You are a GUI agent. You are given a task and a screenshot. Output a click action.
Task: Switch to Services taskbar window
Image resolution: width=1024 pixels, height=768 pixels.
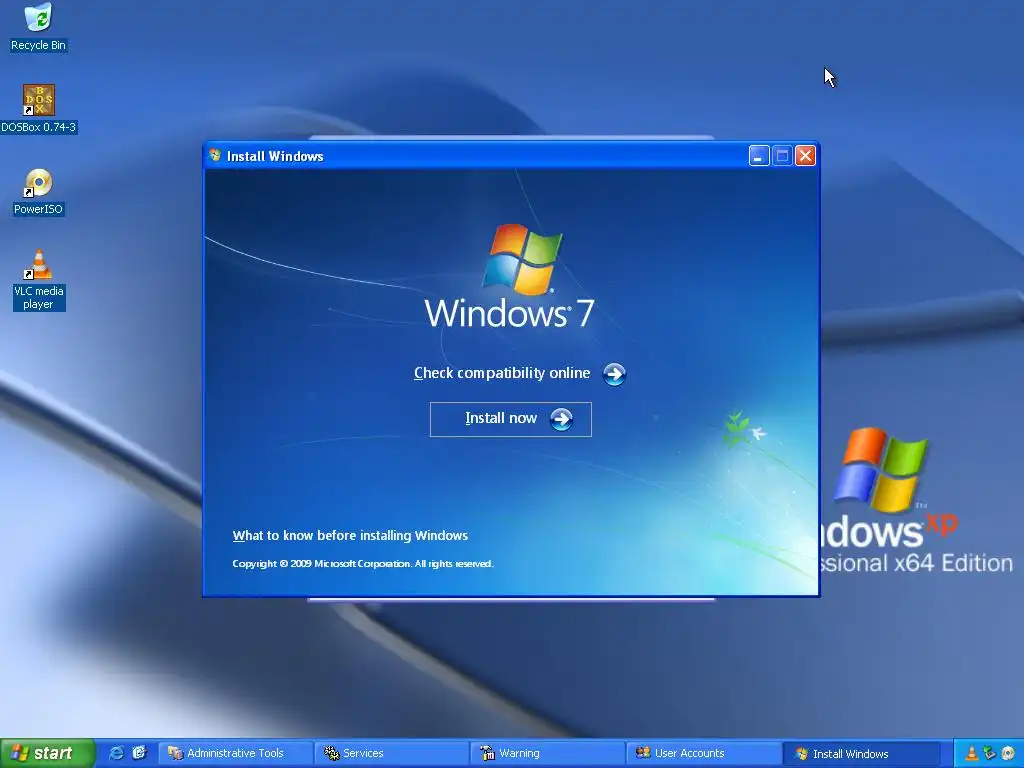click(391, 753)
